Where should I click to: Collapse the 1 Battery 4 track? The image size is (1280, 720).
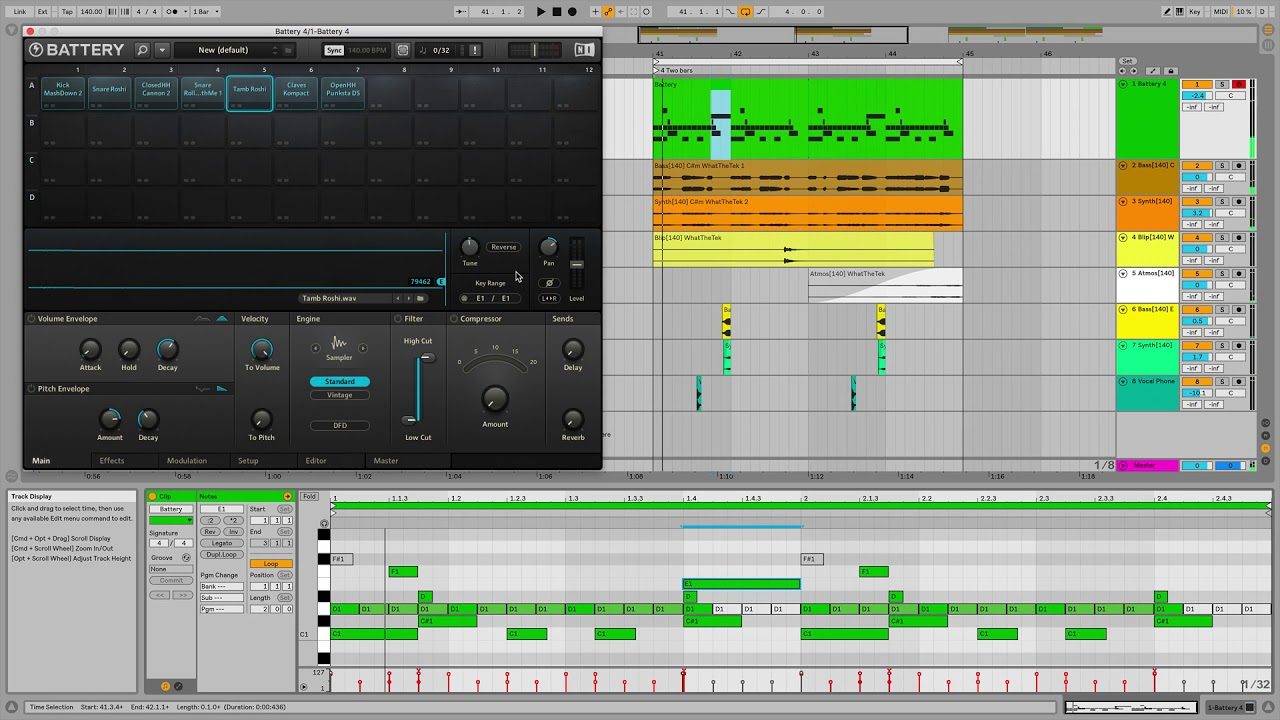tap(1123, 85)
